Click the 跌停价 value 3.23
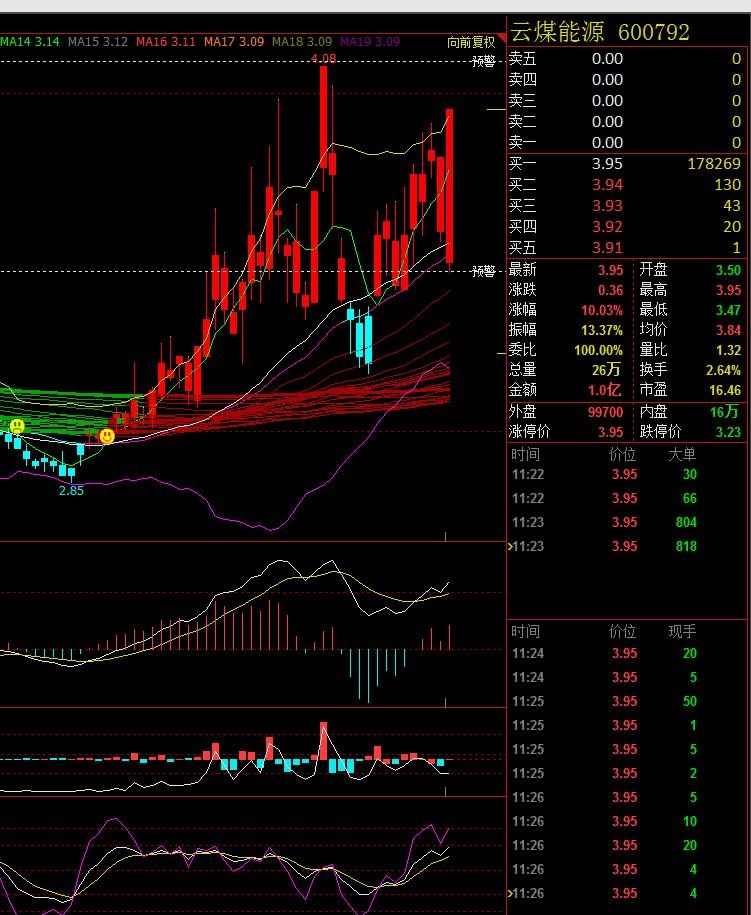This screenshot has width=751, height=915. point(728,432)
